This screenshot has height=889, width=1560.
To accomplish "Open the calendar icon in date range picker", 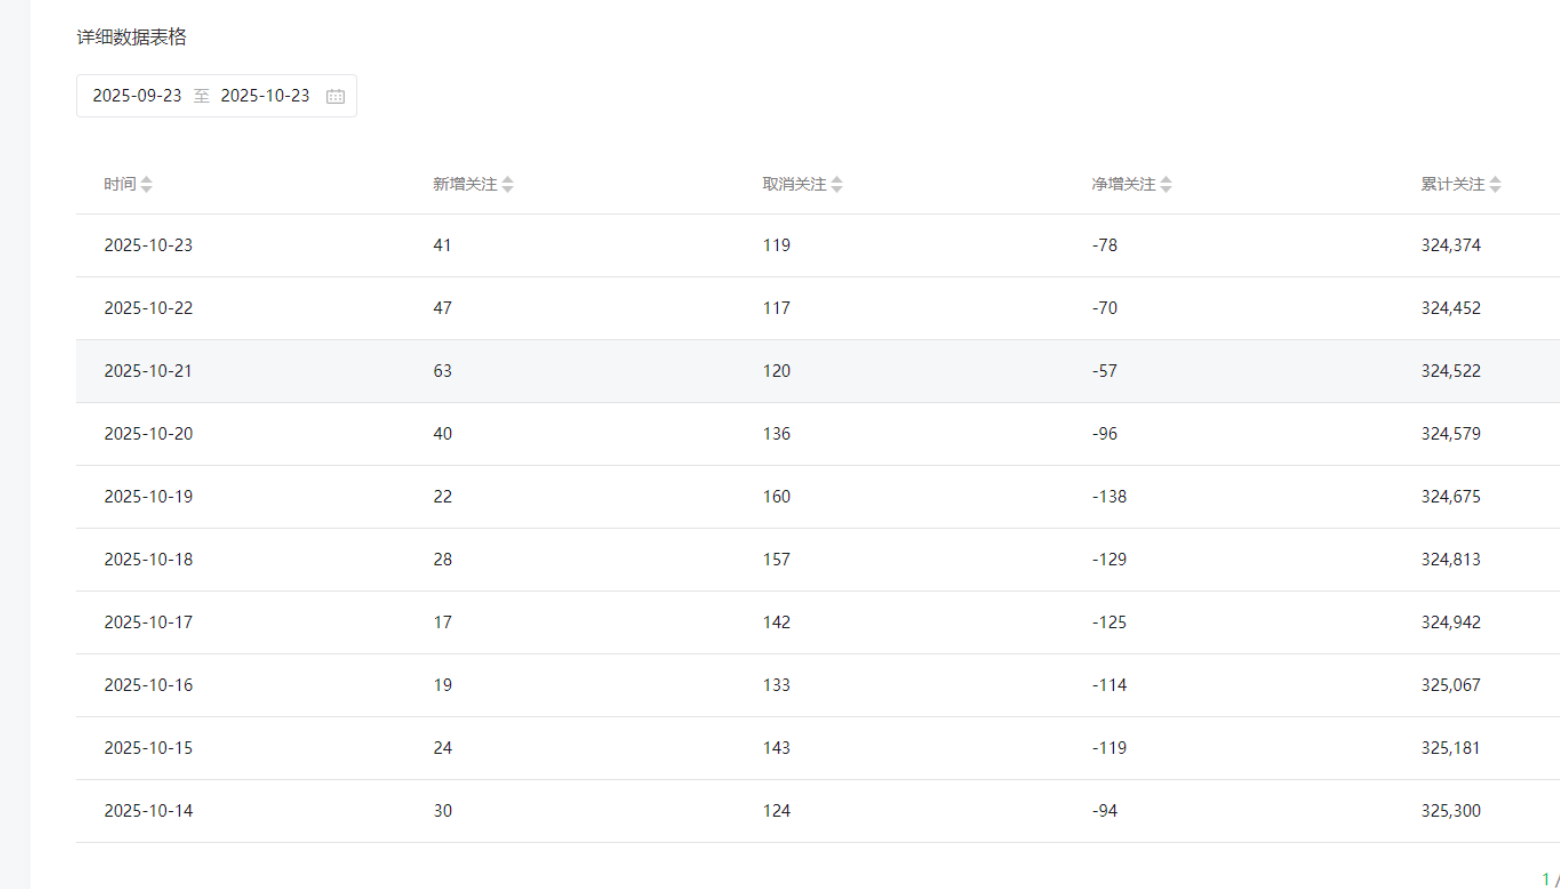I will click(x=335, y=96).
